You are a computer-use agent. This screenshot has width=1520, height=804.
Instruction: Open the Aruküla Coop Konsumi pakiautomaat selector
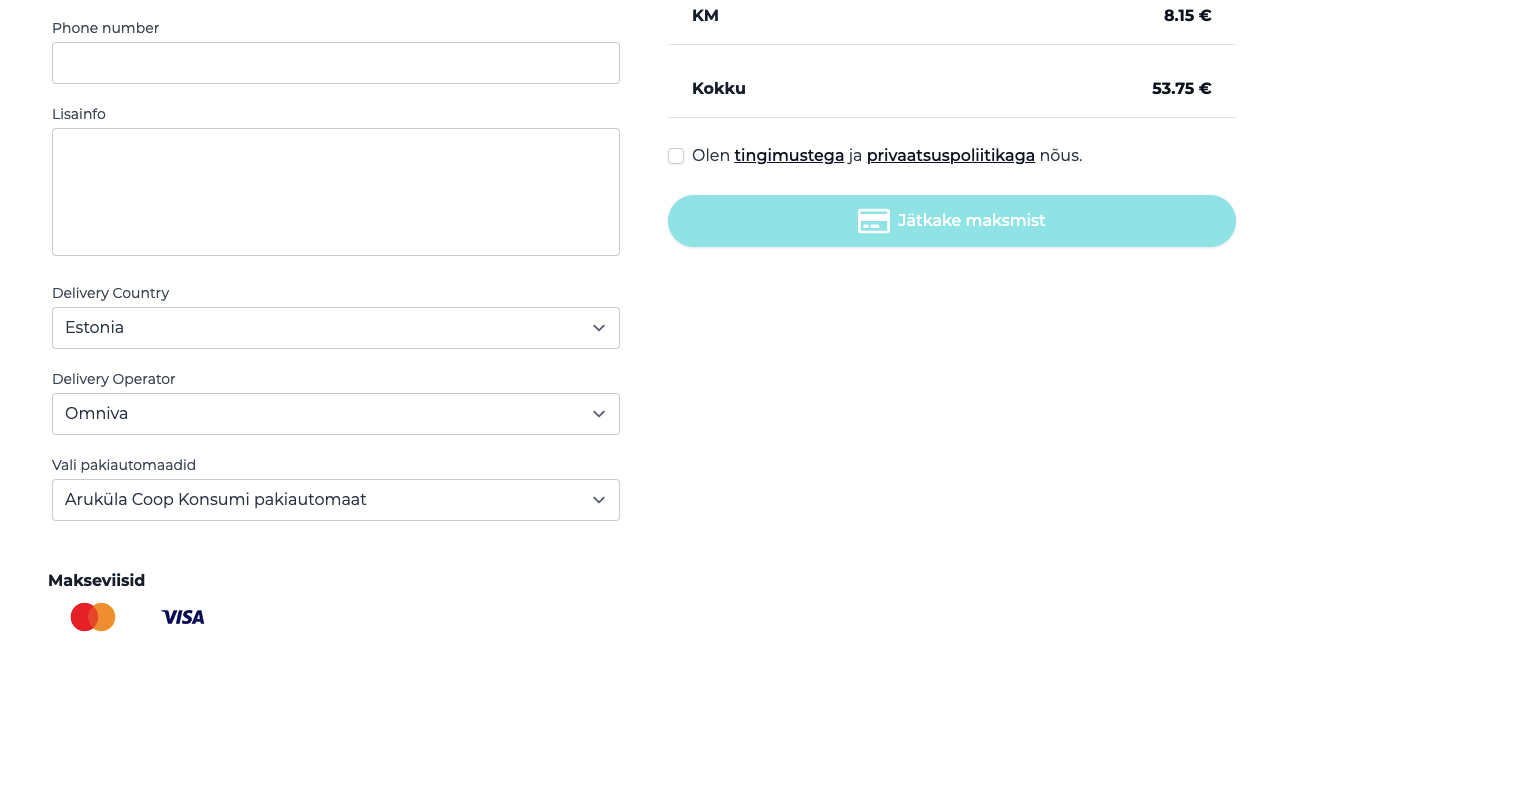[x=320, y=500]
